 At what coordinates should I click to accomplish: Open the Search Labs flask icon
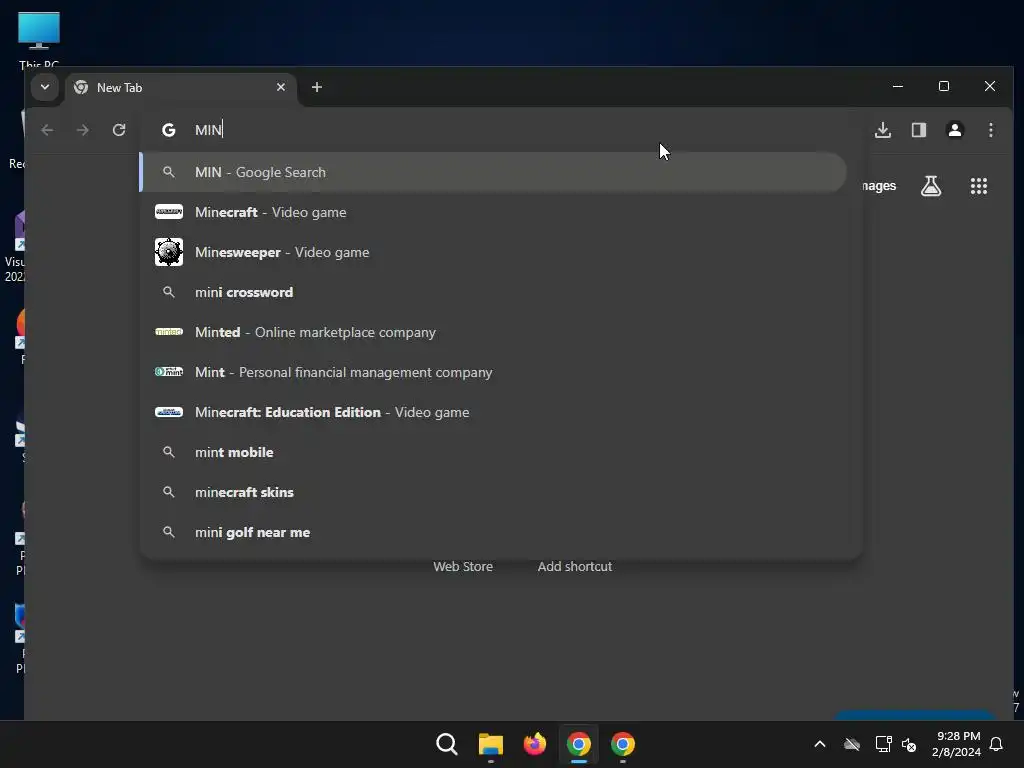[931, 186]
